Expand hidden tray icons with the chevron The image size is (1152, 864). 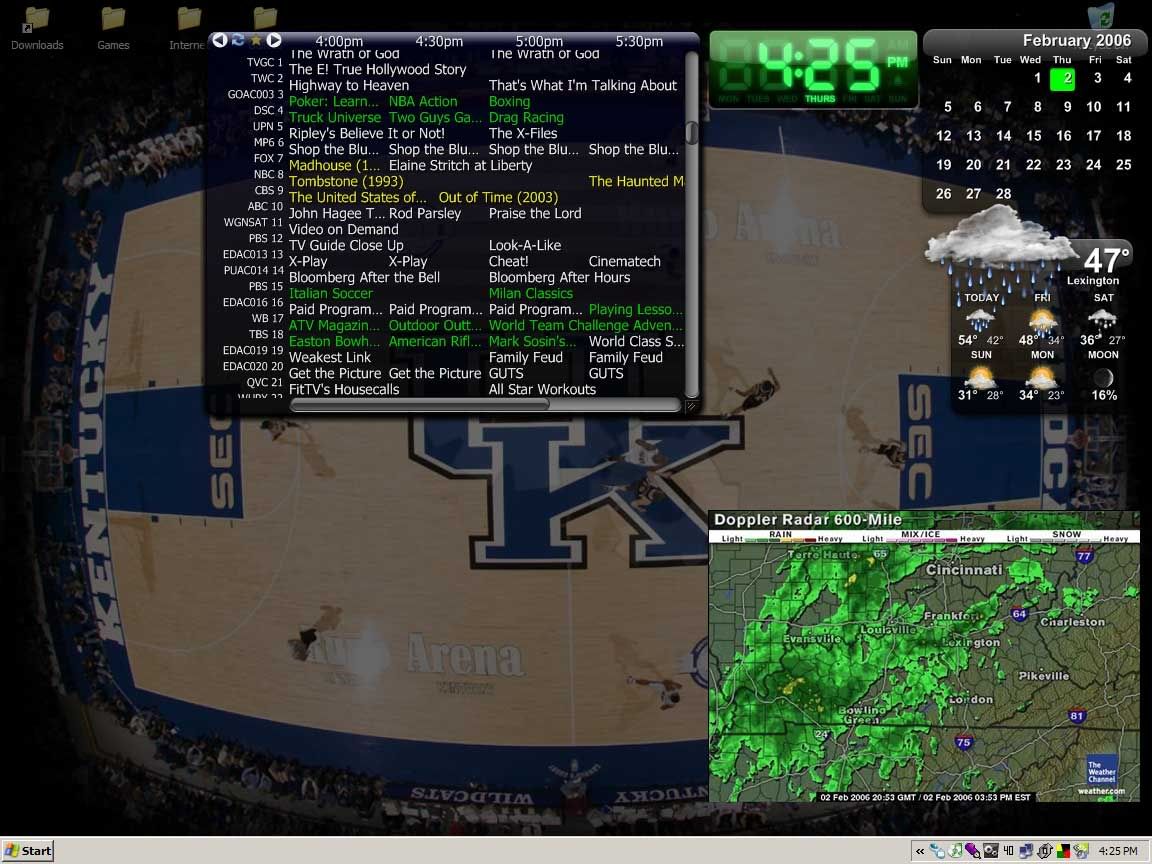point(919,851)
